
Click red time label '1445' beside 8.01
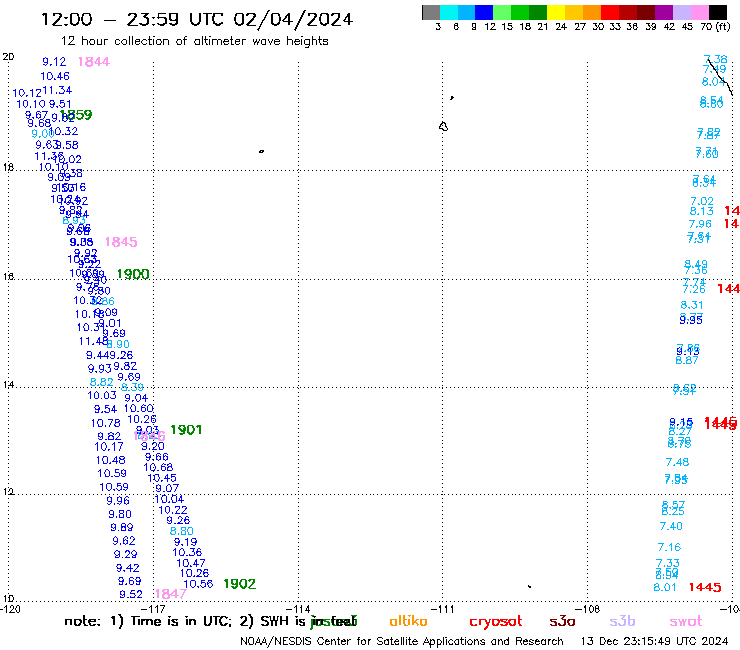coord(705,587)
